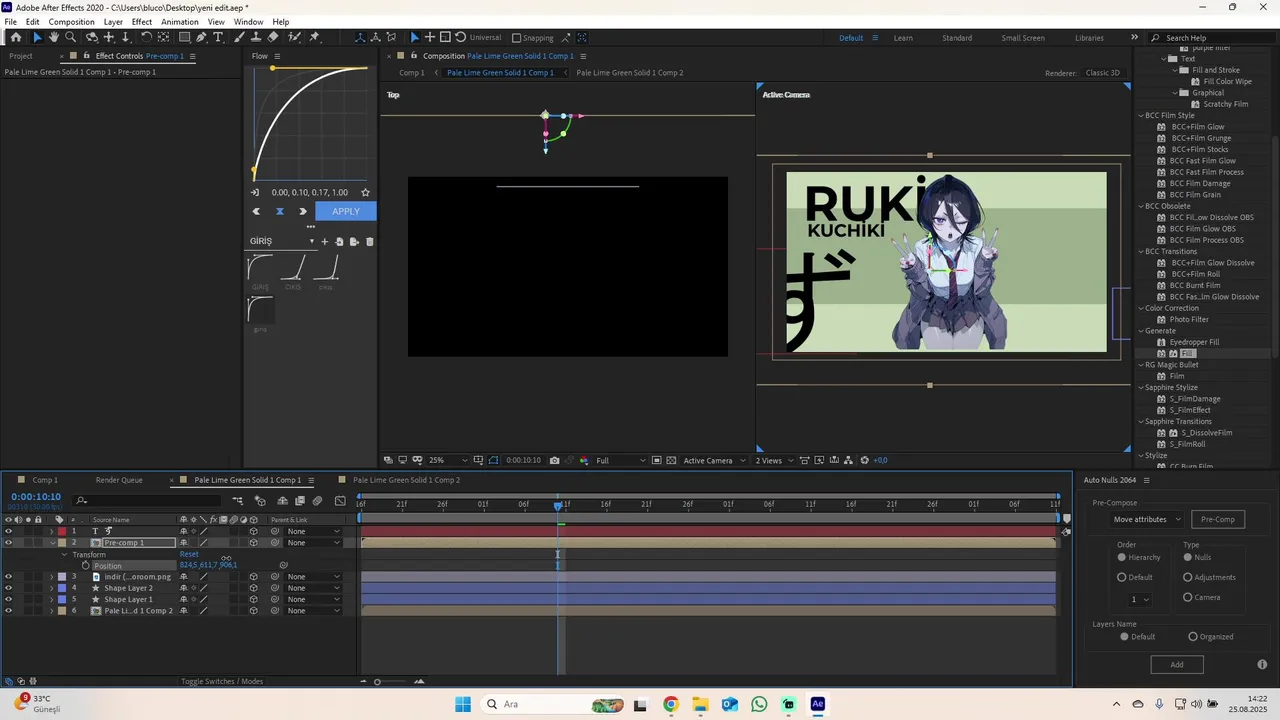
Task: Click Reset for Transform
Action: point(189,554)
